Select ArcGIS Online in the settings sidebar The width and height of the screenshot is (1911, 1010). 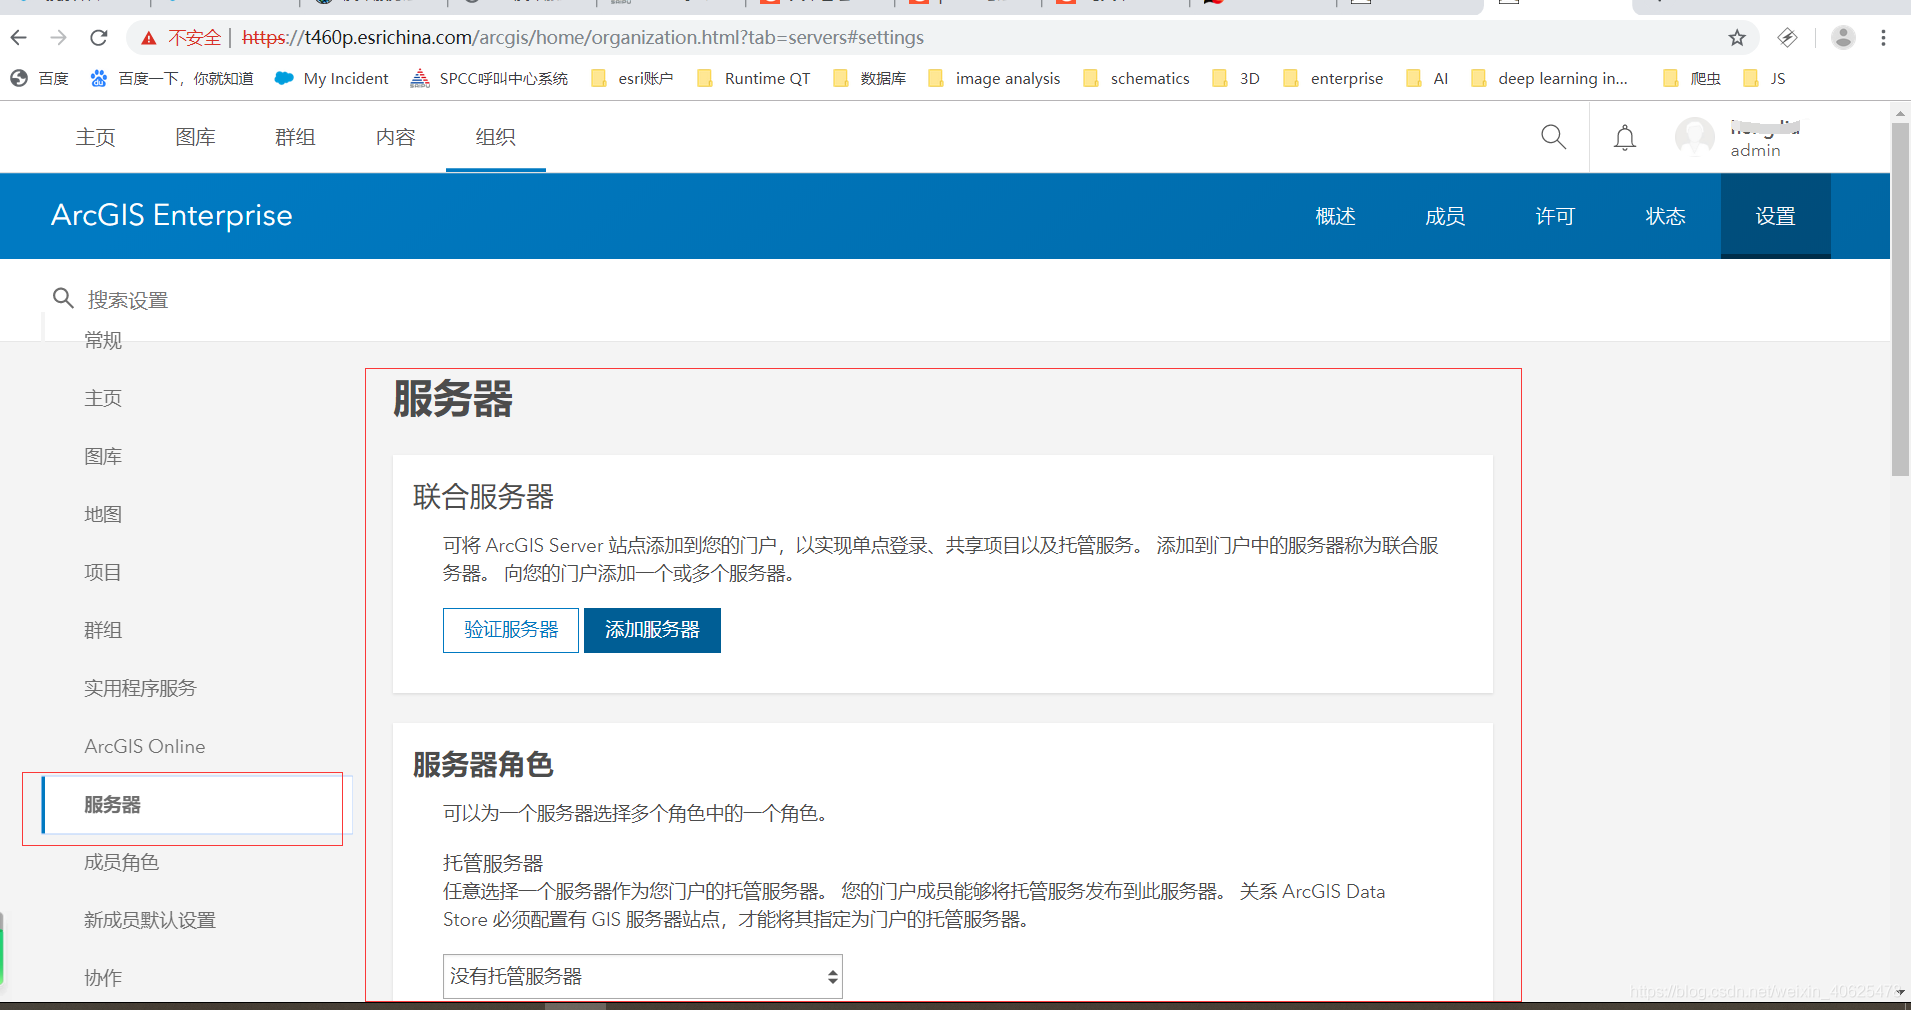coord(145,746)
